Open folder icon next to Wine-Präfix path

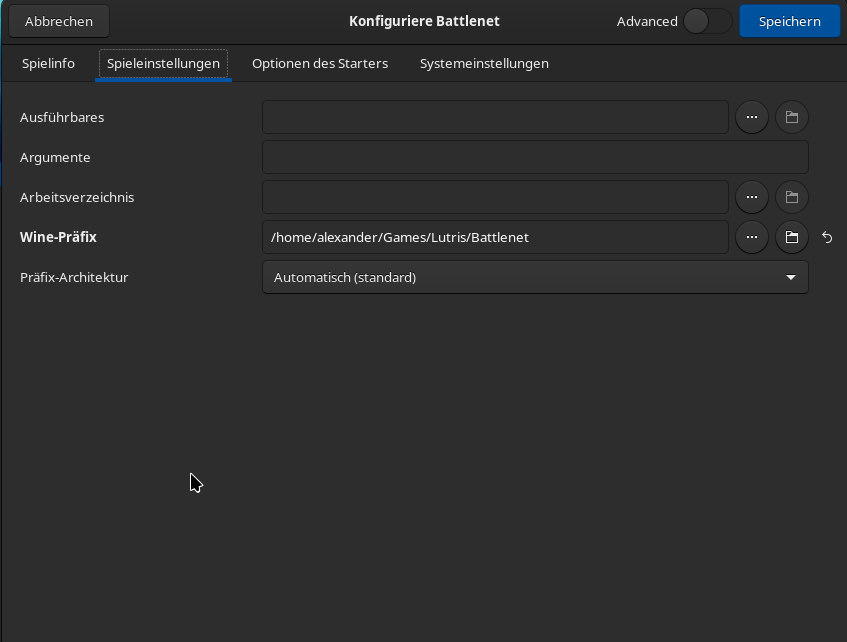tap(791, 237)
